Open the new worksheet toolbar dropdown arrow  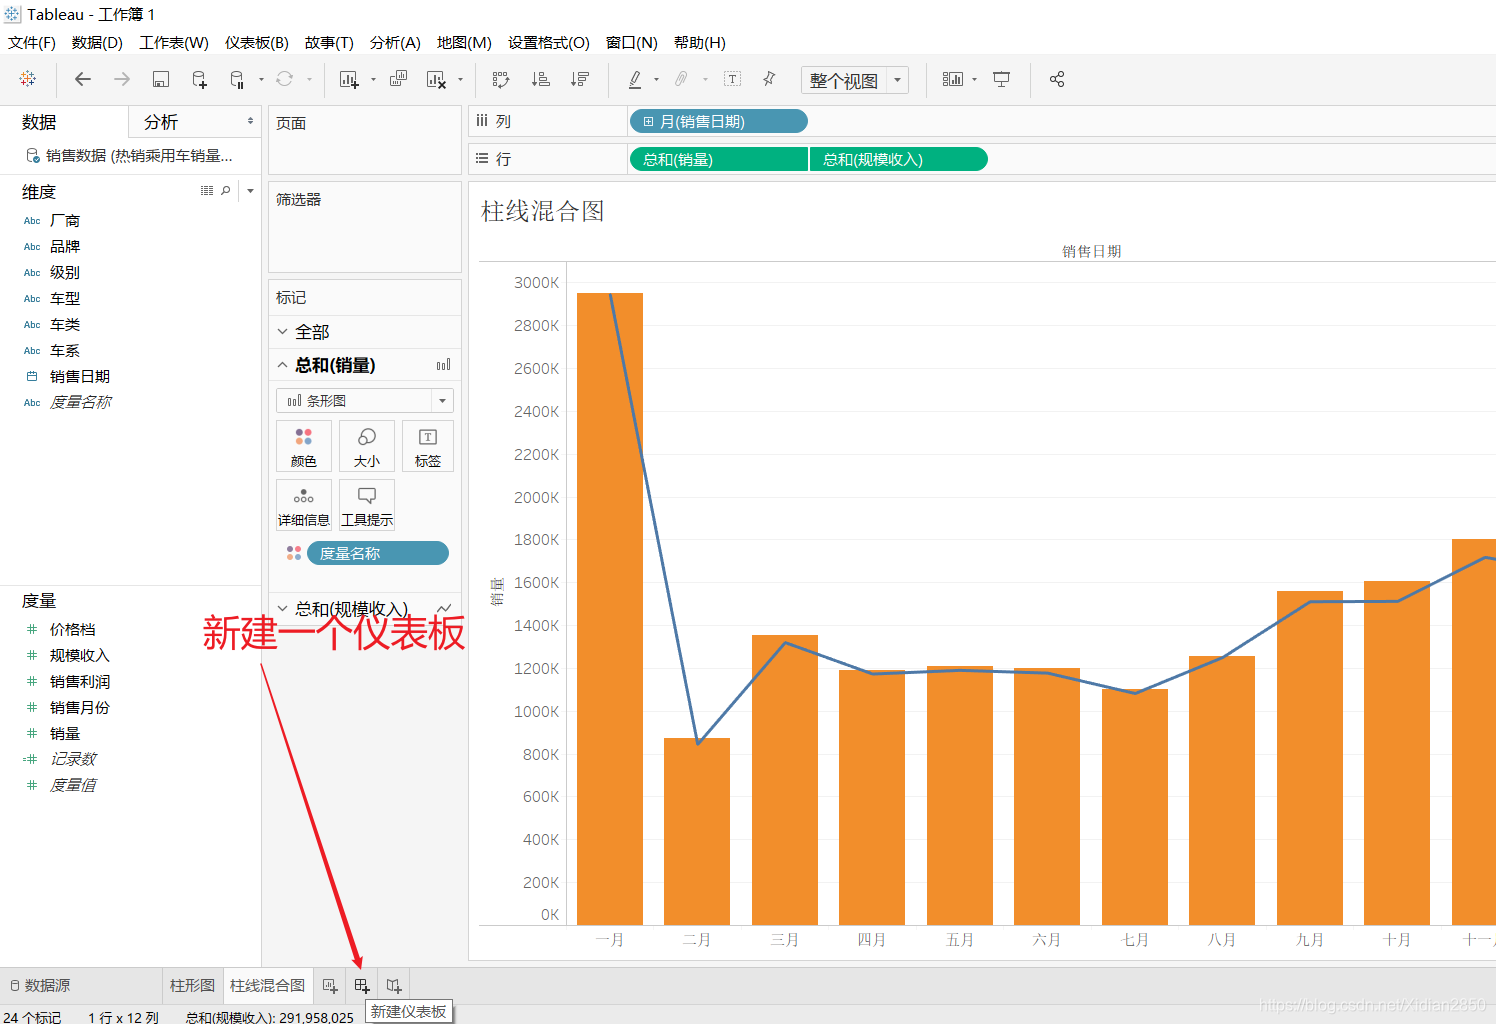click(x=373, y=79)
